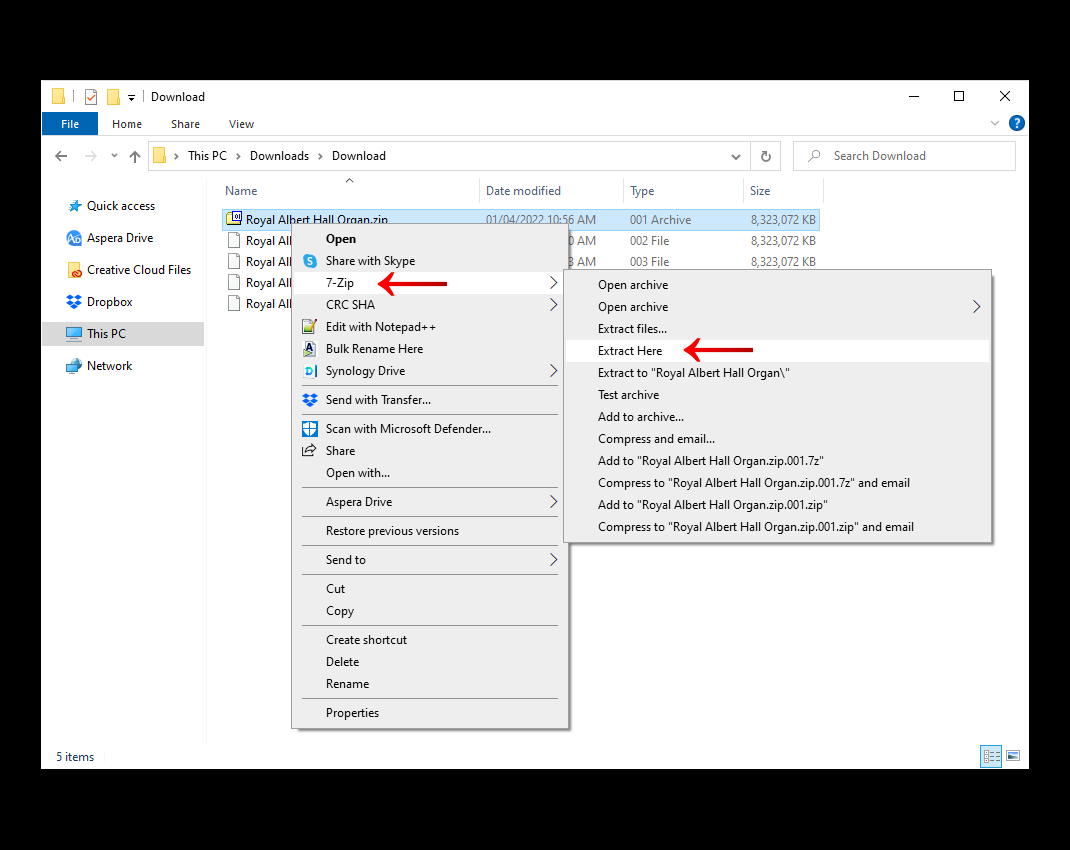Sort by the Date modified column header
Viewport: 1070px width, 850px height.
point(551,191)
